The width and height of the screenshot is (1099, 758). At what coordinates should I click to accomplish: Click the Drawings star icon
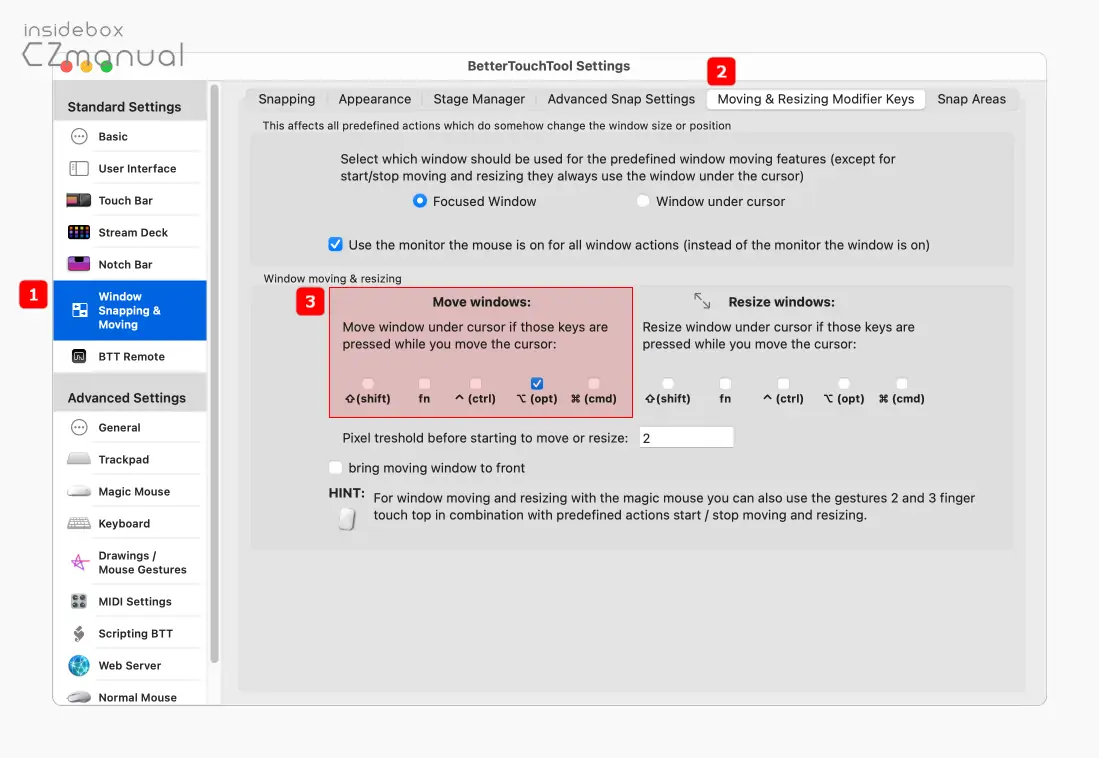pyautogui.click(x=79, y=562)
